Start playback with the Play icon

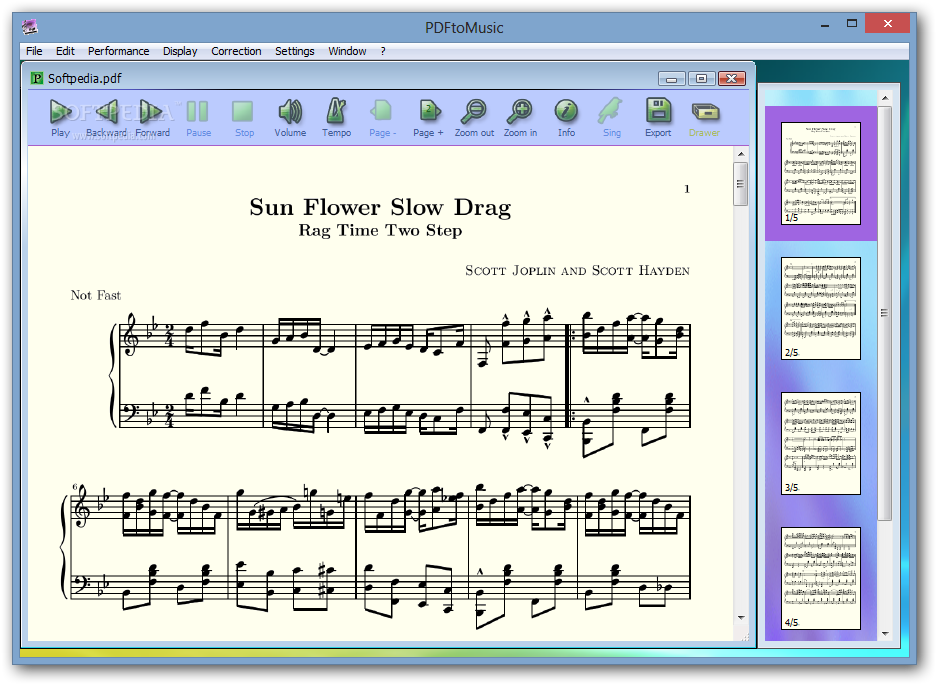(x=60, y=112)
